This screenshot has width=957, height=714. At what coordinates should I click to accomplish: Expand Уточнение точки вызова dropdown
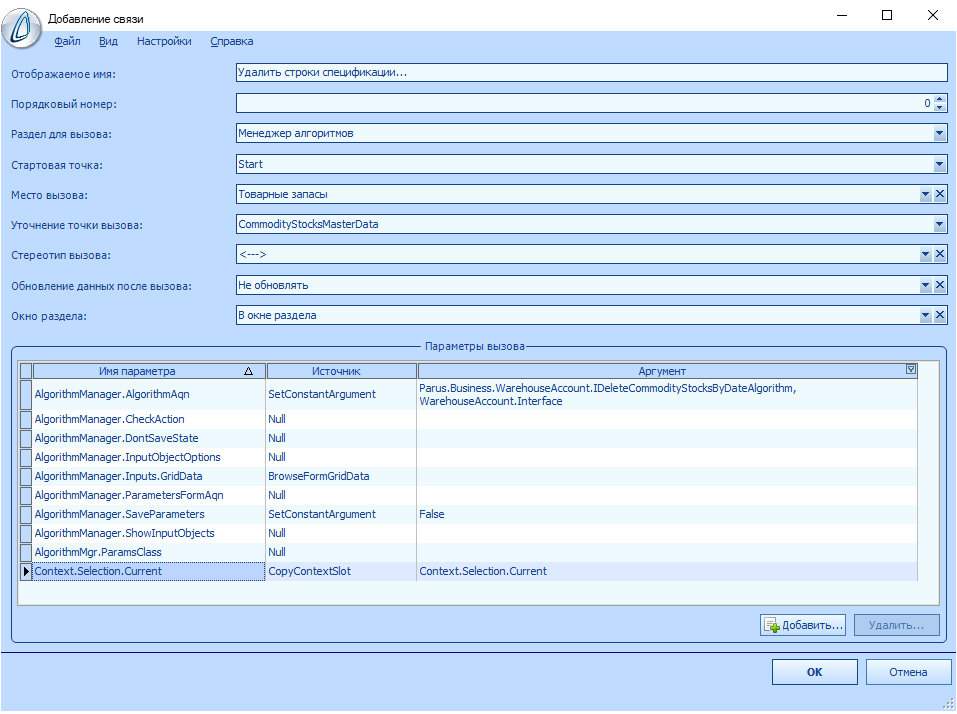939,224
